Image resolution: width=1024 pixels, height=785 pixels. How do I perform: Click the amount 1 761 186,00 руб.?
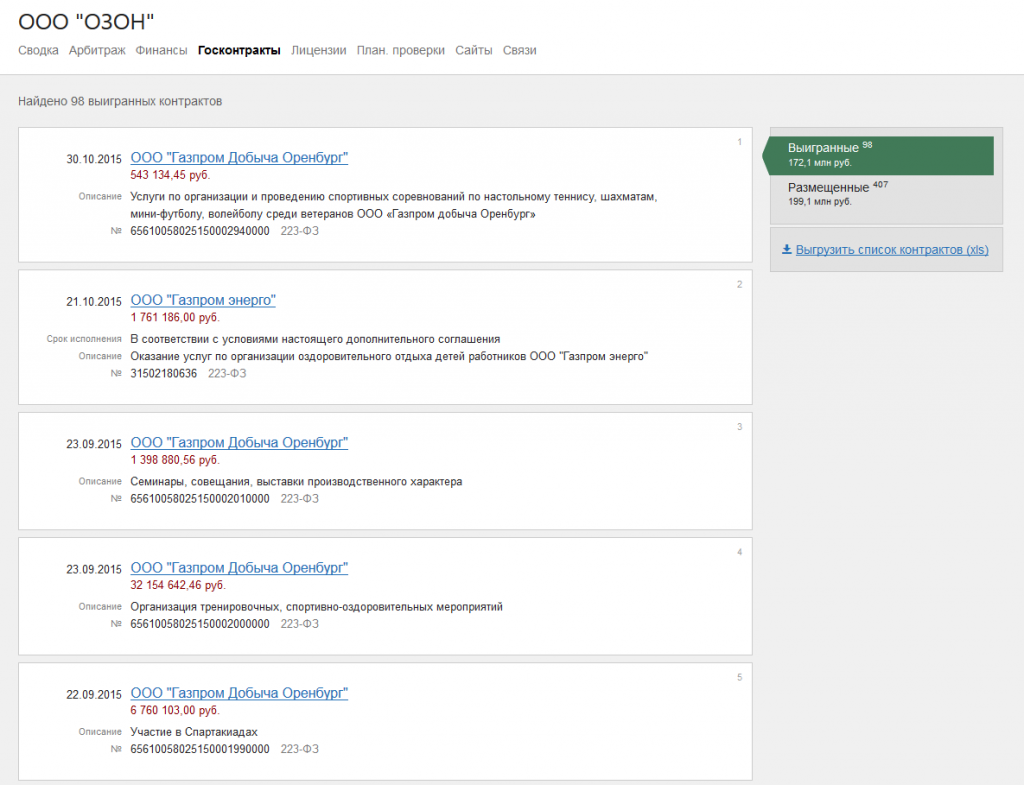pyautogui.click(x=175, y=317)
